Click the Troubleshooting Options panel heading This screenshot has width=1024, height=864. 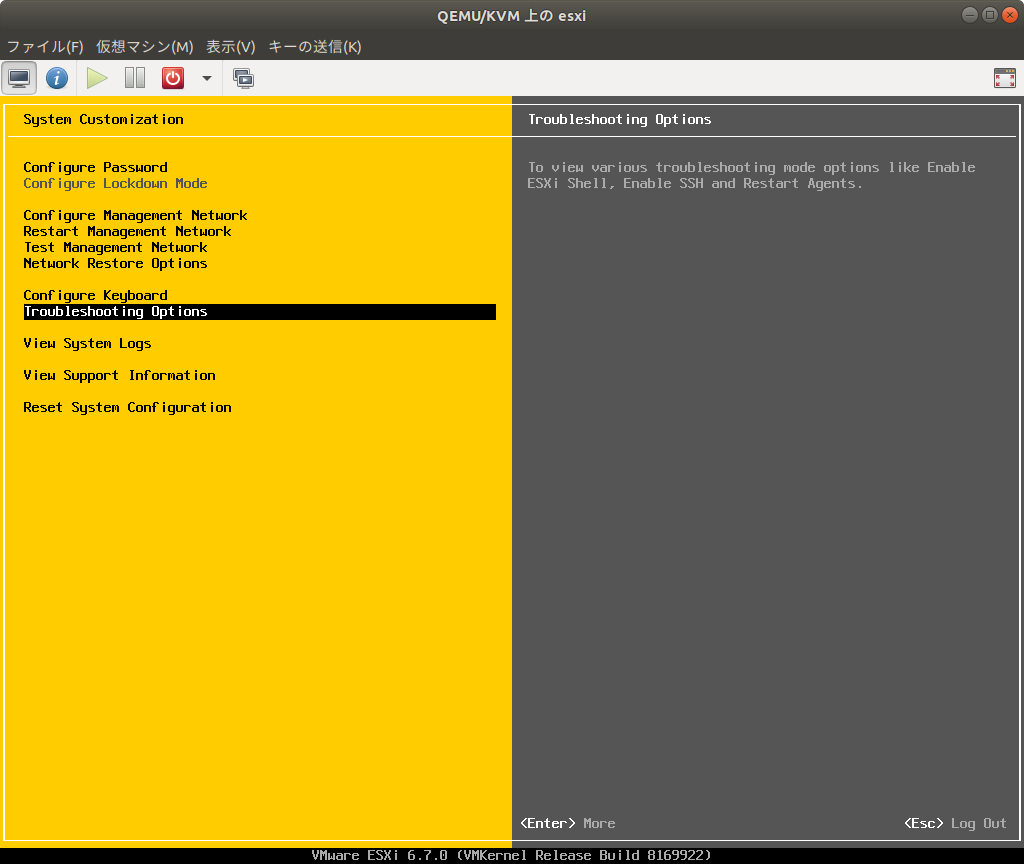click(x=619, y=120)
